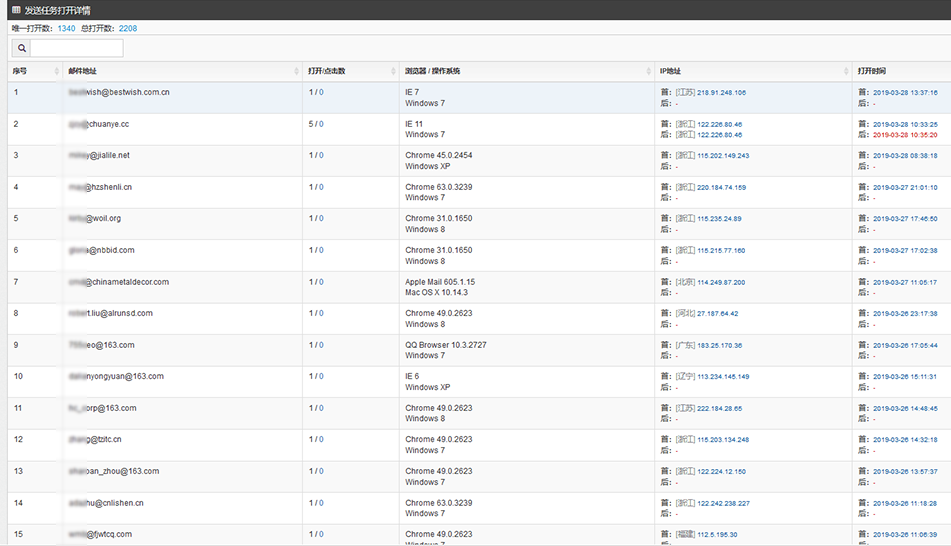The width and height of the screenshot is (951, 546).
Task: Click open time 2019-03-28 13:37:16
Action: (x=904, y=92)
